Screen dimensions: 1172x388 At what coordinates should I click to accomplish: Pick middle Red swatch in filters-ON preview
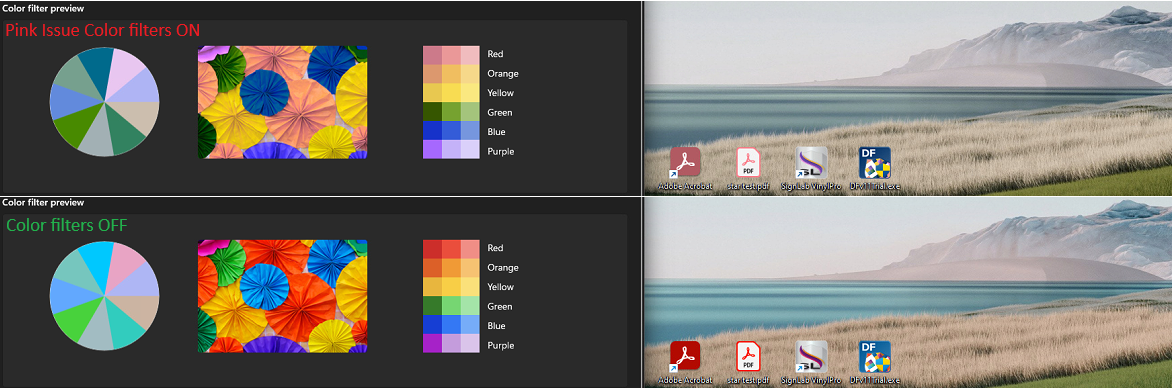pos(451,55)
